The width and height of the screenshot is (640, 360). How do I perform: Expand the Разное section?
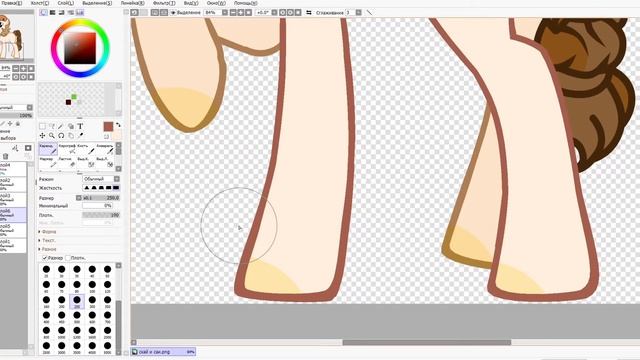[48, 249]
